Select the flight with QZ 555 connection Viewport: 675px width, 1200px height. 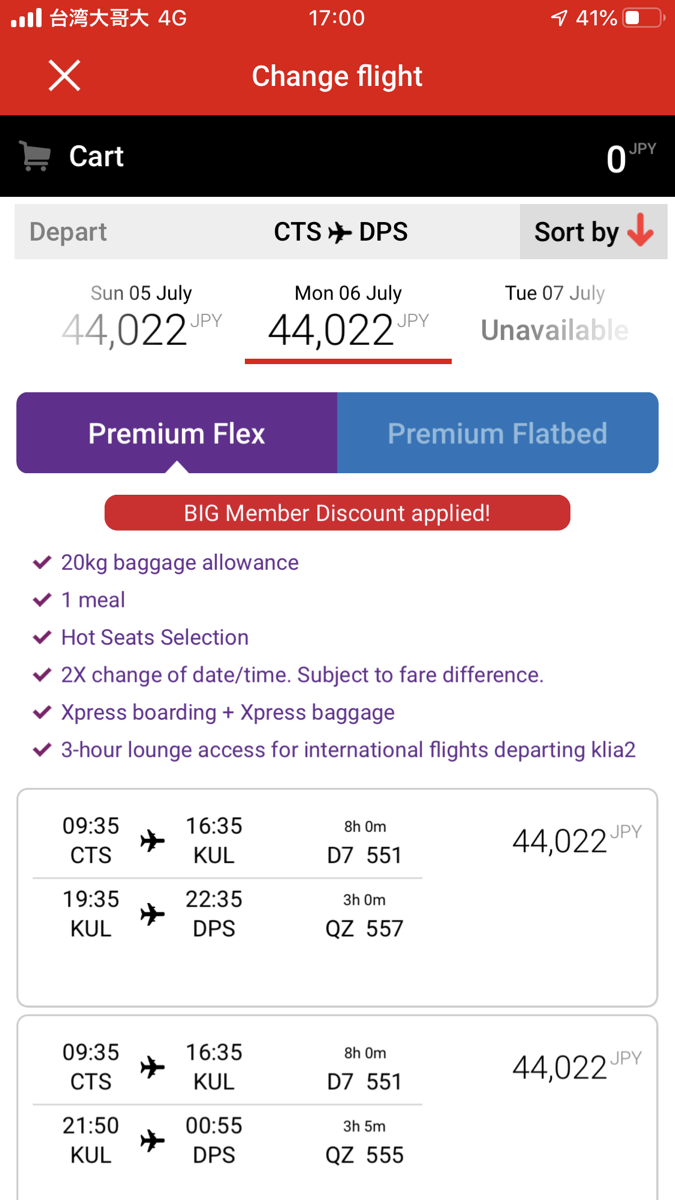point(337,1108)
